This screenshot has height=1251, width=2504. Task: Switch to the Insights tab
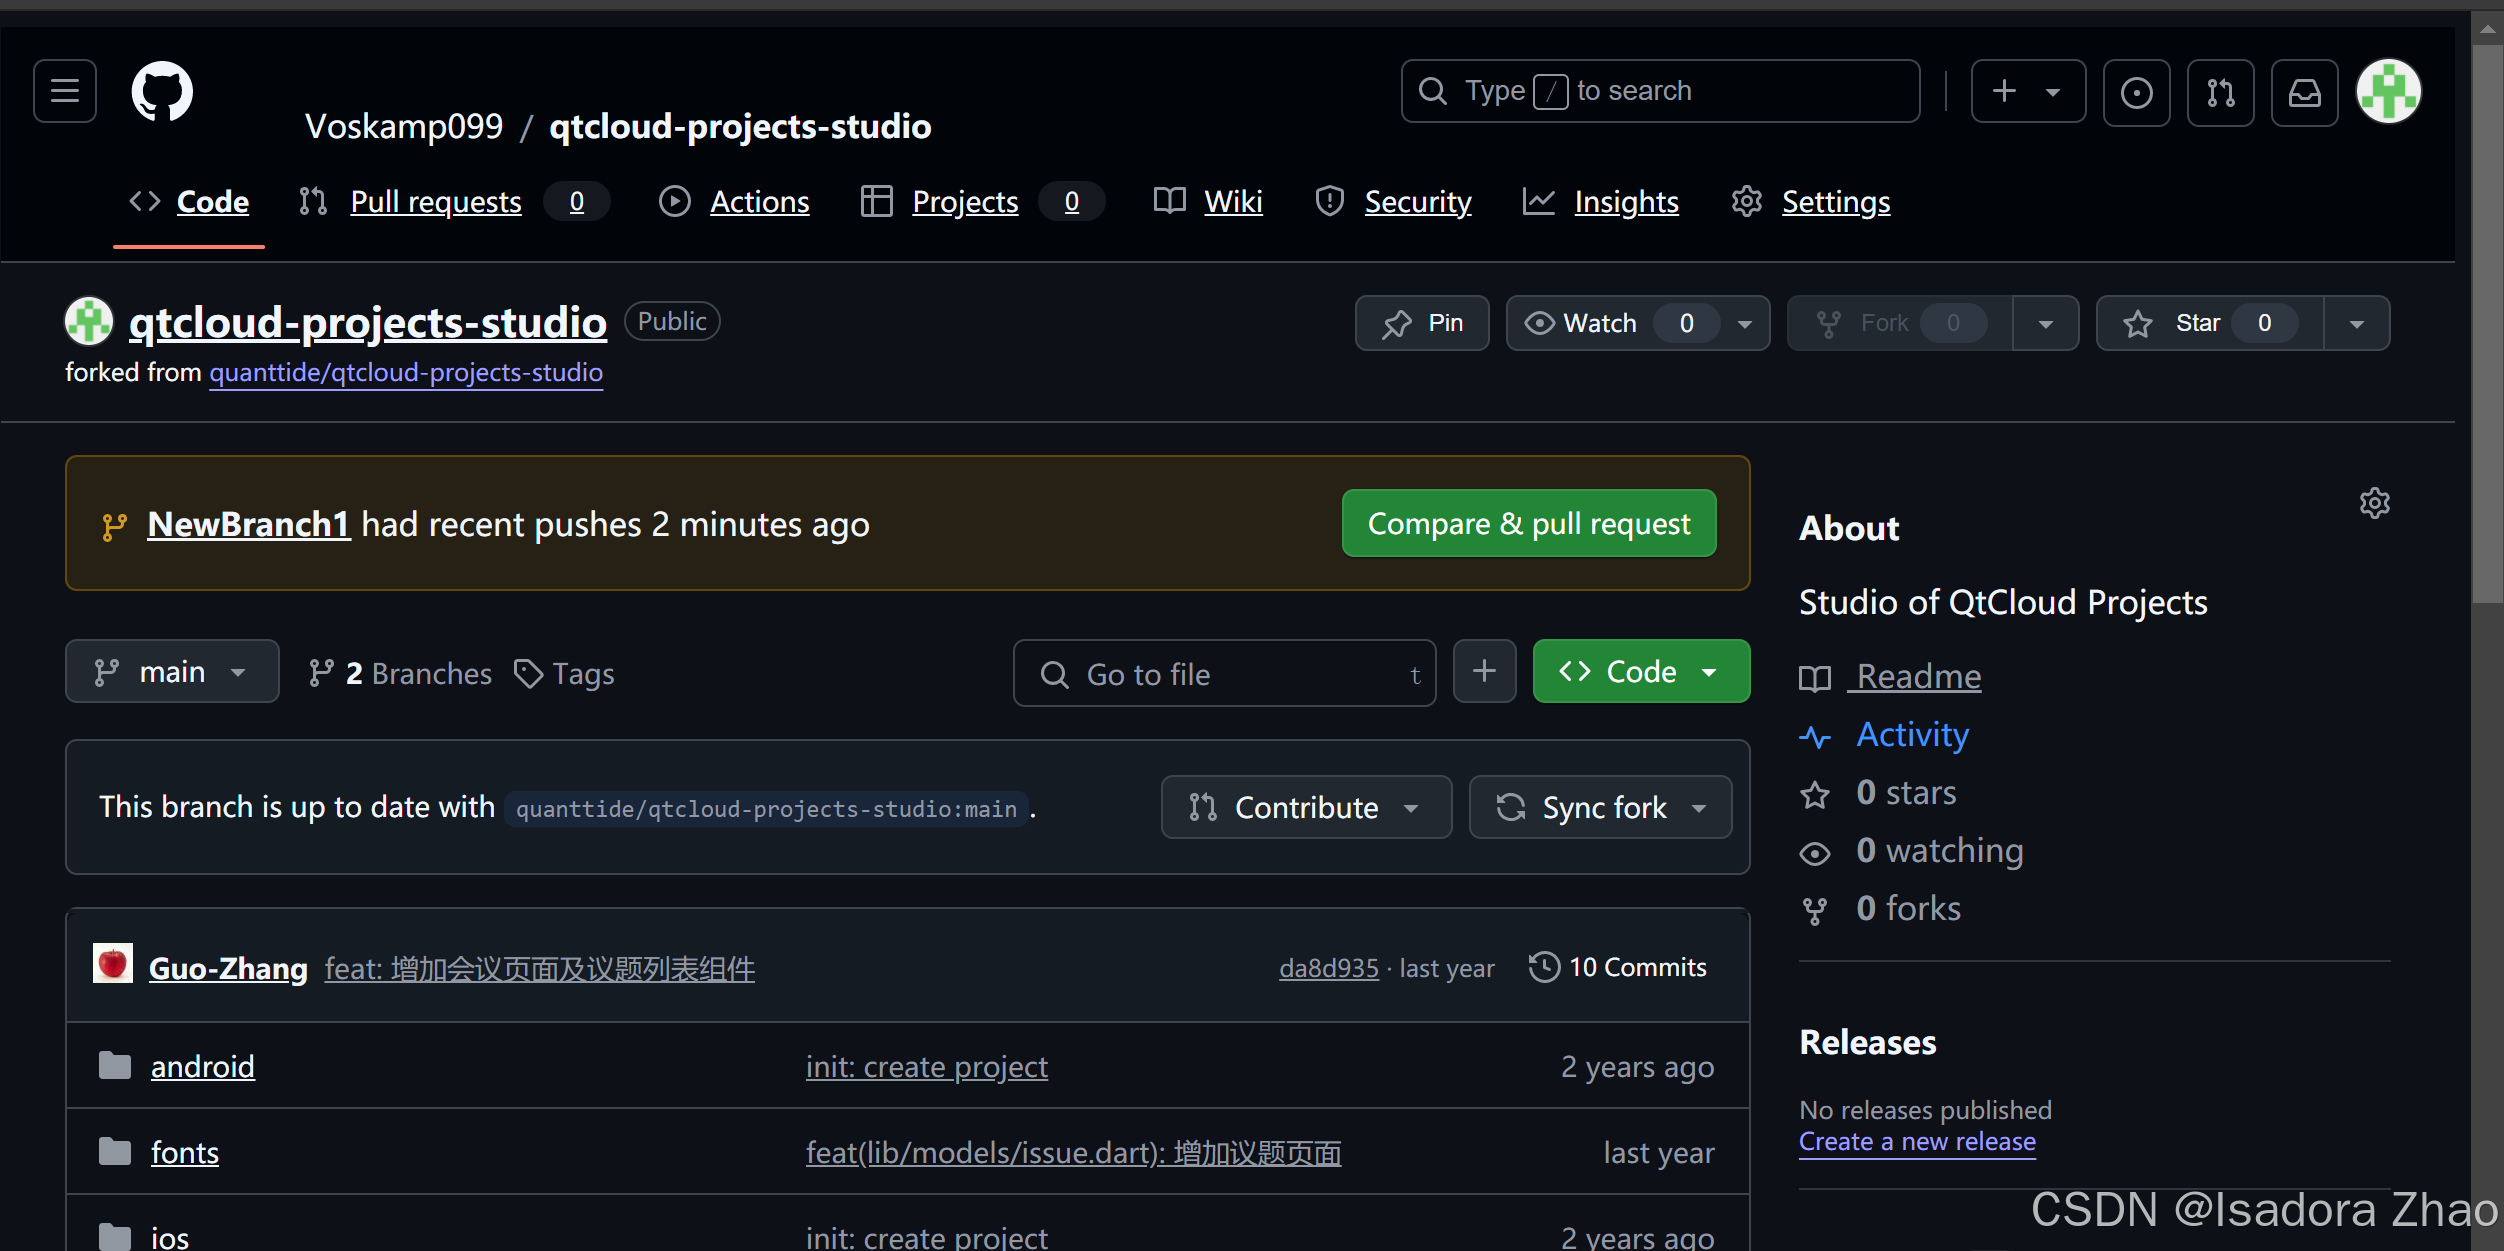click(x=1626, y=202)
